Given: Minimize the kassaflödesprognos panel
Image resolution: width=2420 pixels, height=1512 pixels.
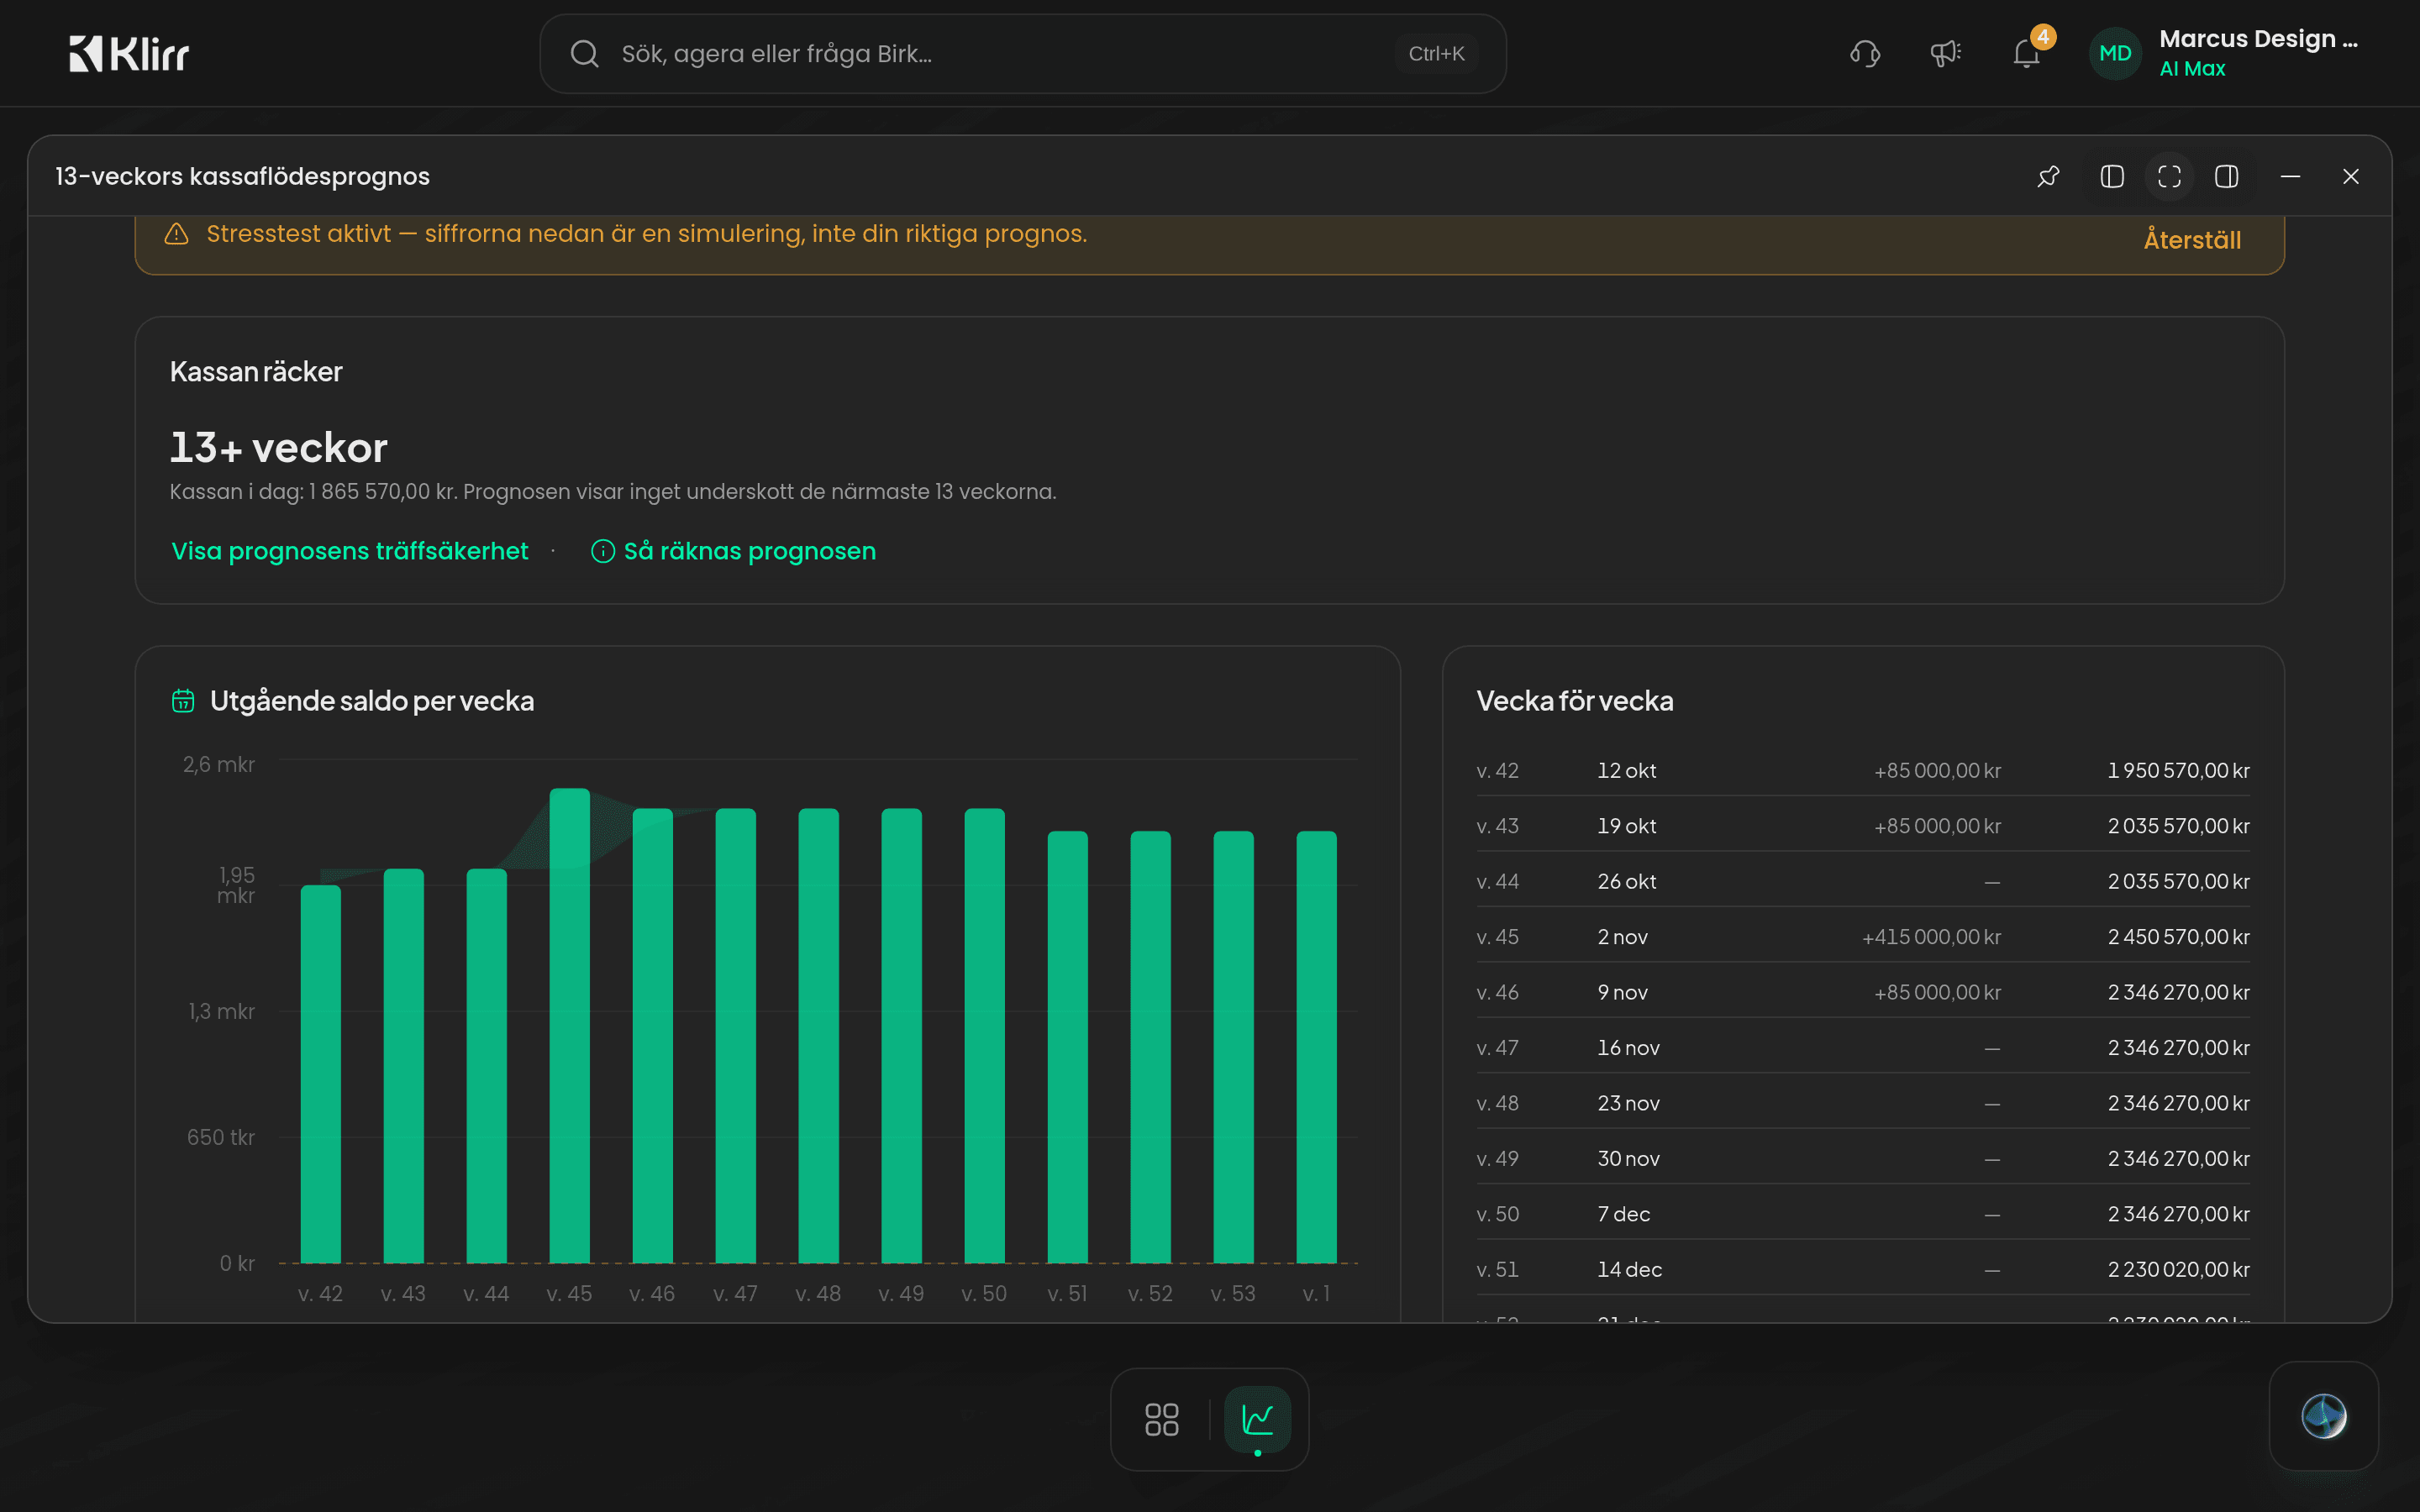Looking at the screenshot, I should coord(2290,177).
